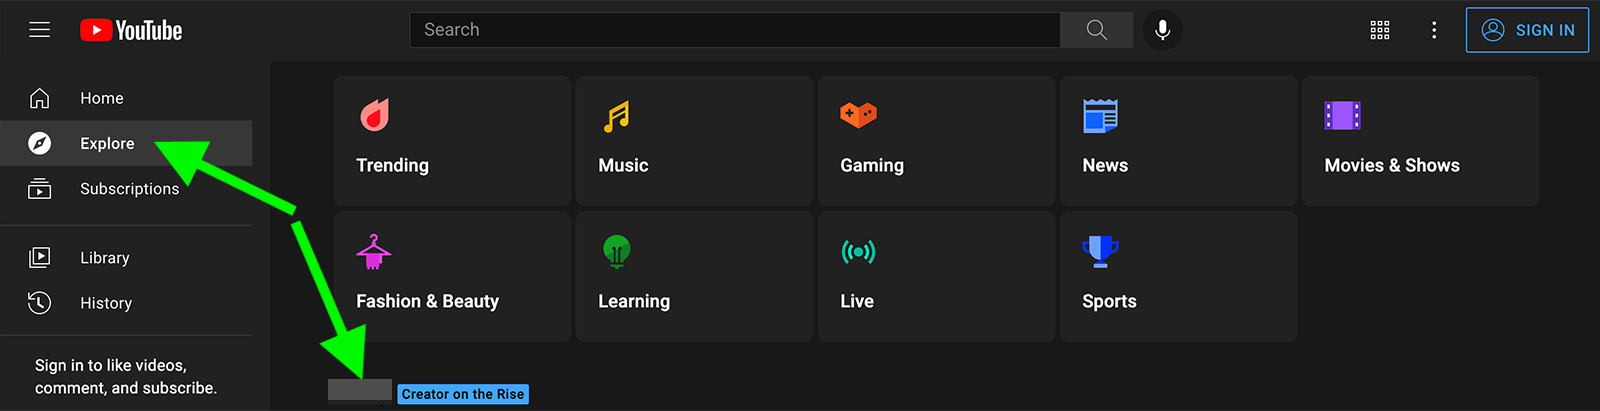Click into the Search input field
This screenshot has width=1600, height=411.
(x=735, y=30)
